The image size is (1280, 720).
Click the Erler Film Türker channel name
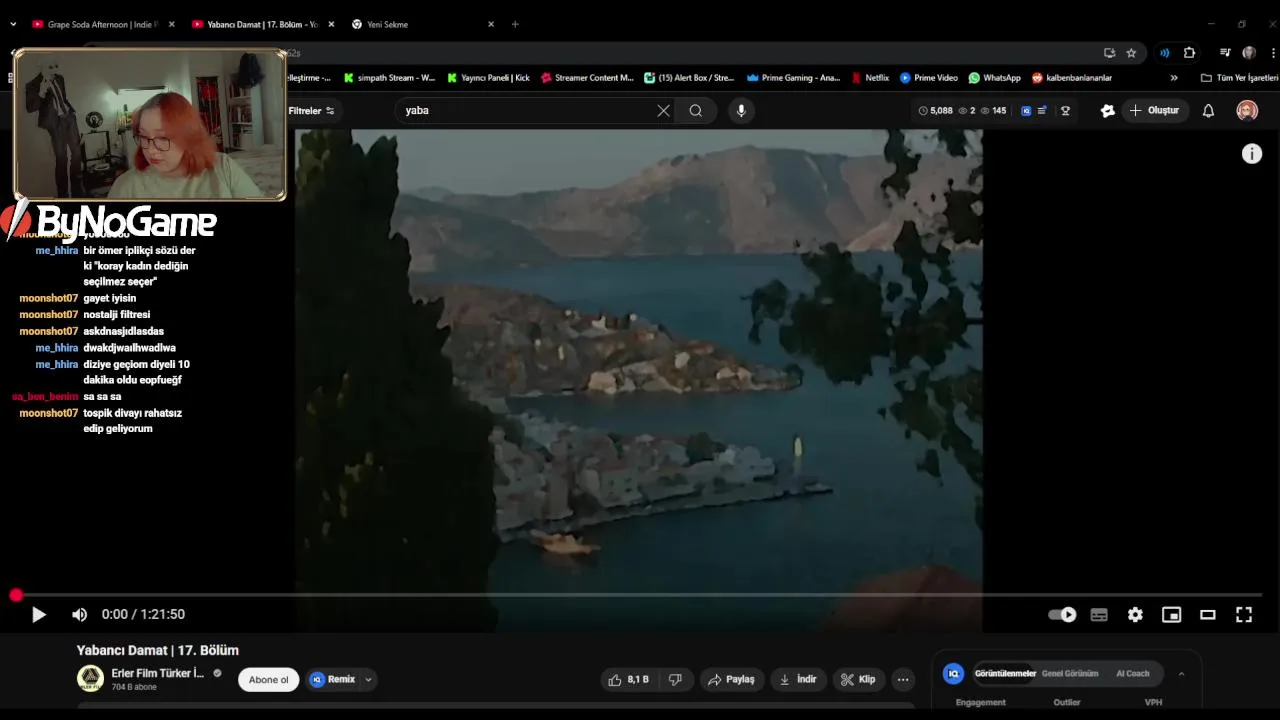(x=158, y=673)
